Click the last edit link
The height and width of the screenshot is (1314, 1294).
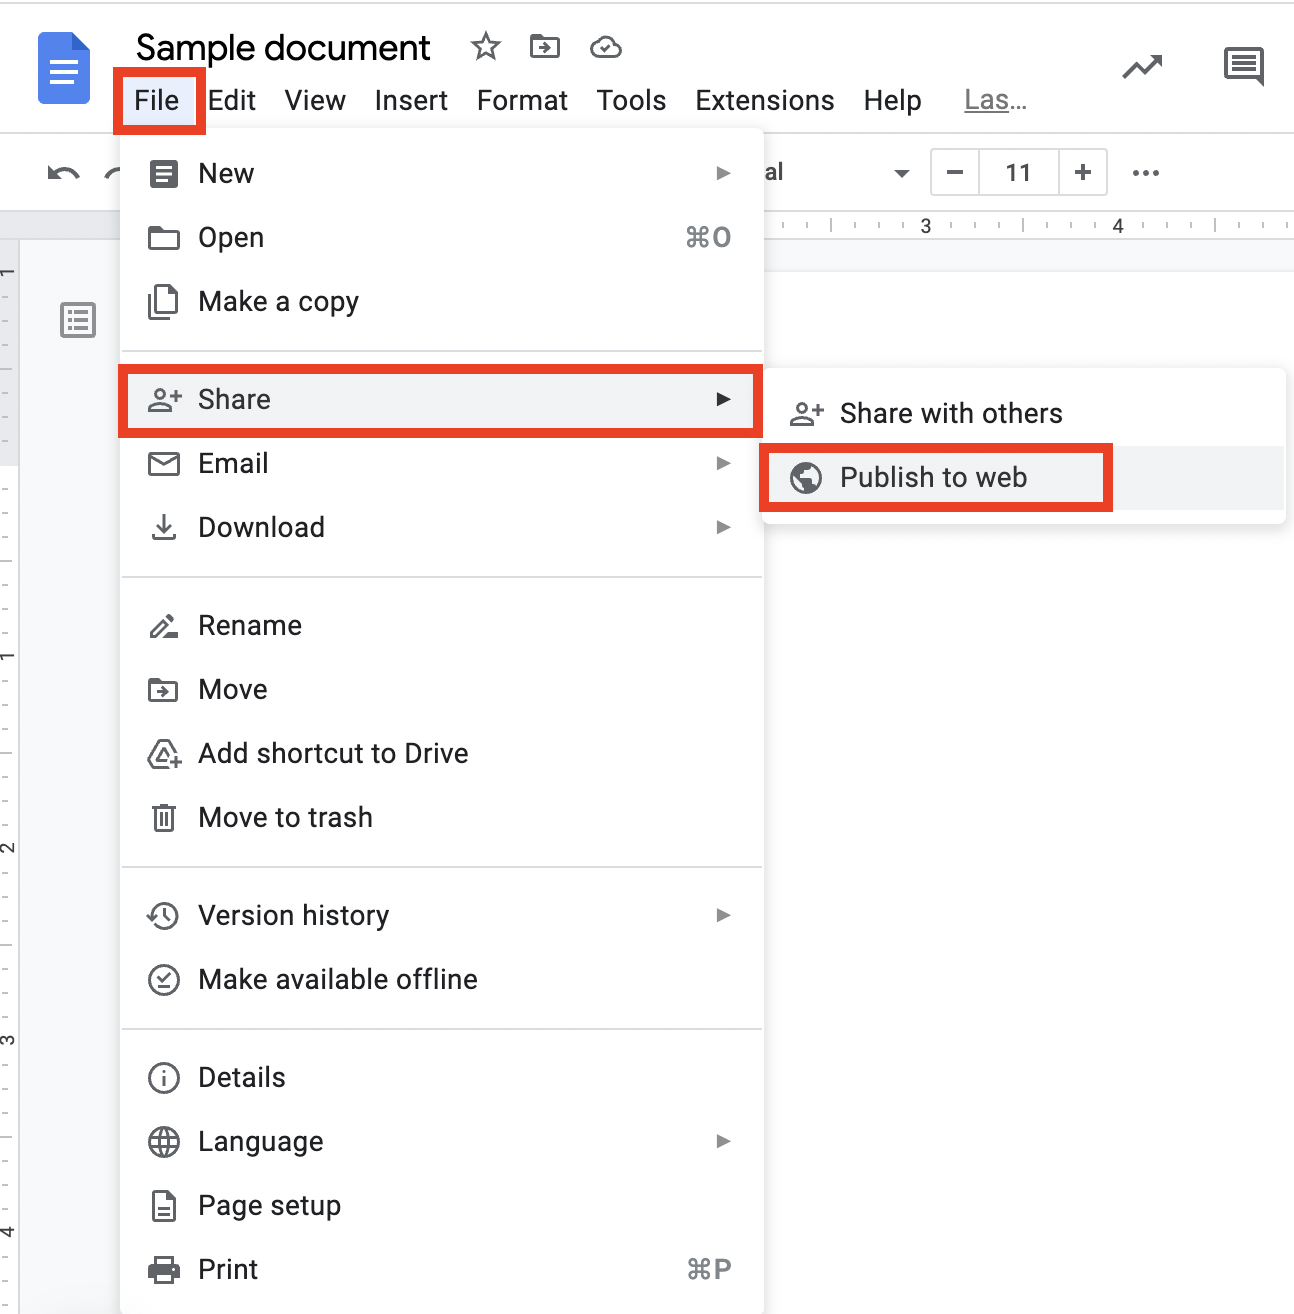pyautogui.click(x=995, y=100)
